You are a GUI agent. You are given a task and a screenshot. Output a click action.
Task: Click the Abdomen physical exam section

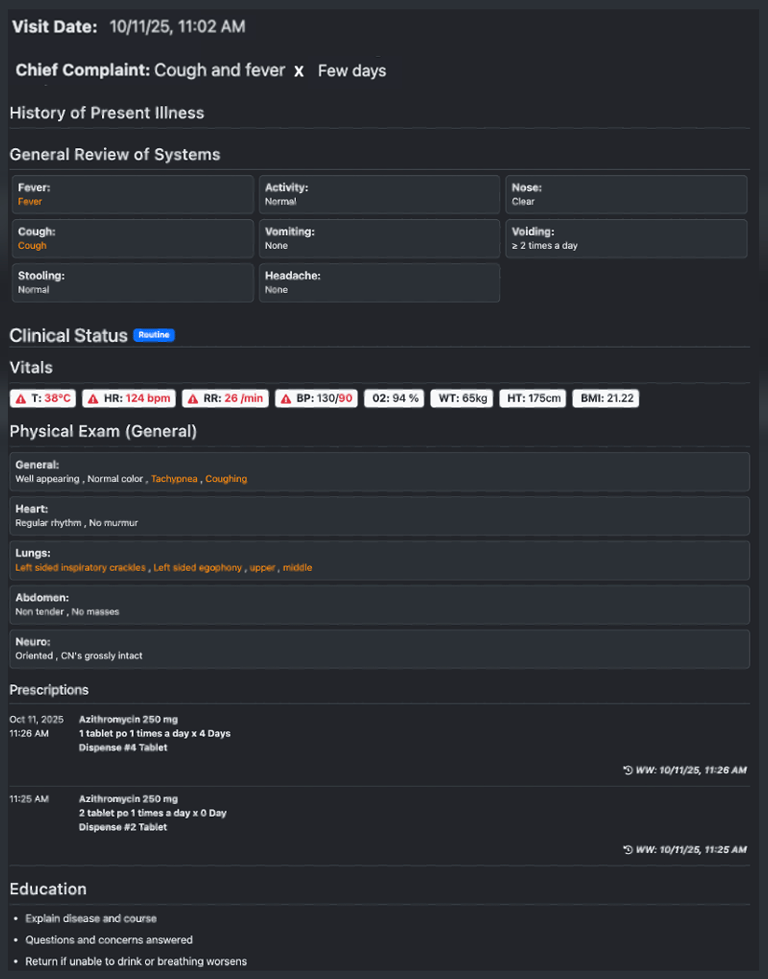(379, 604)
